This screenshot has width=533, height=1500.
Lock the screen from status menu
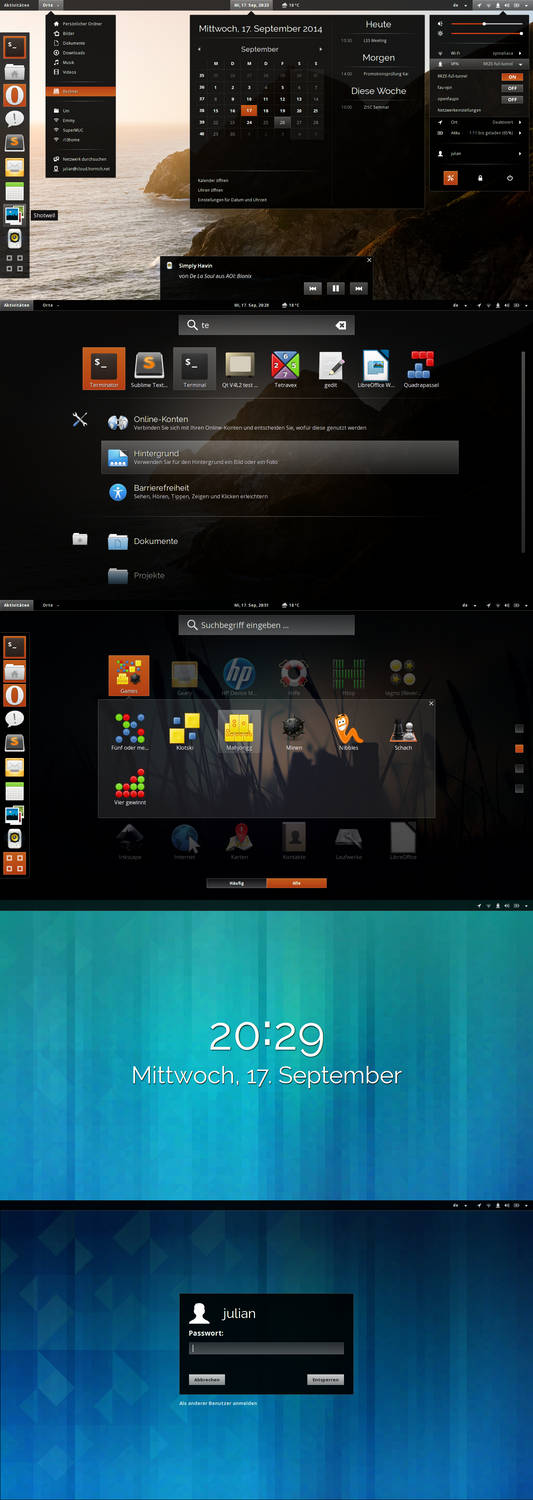click(x=480, y=178)
